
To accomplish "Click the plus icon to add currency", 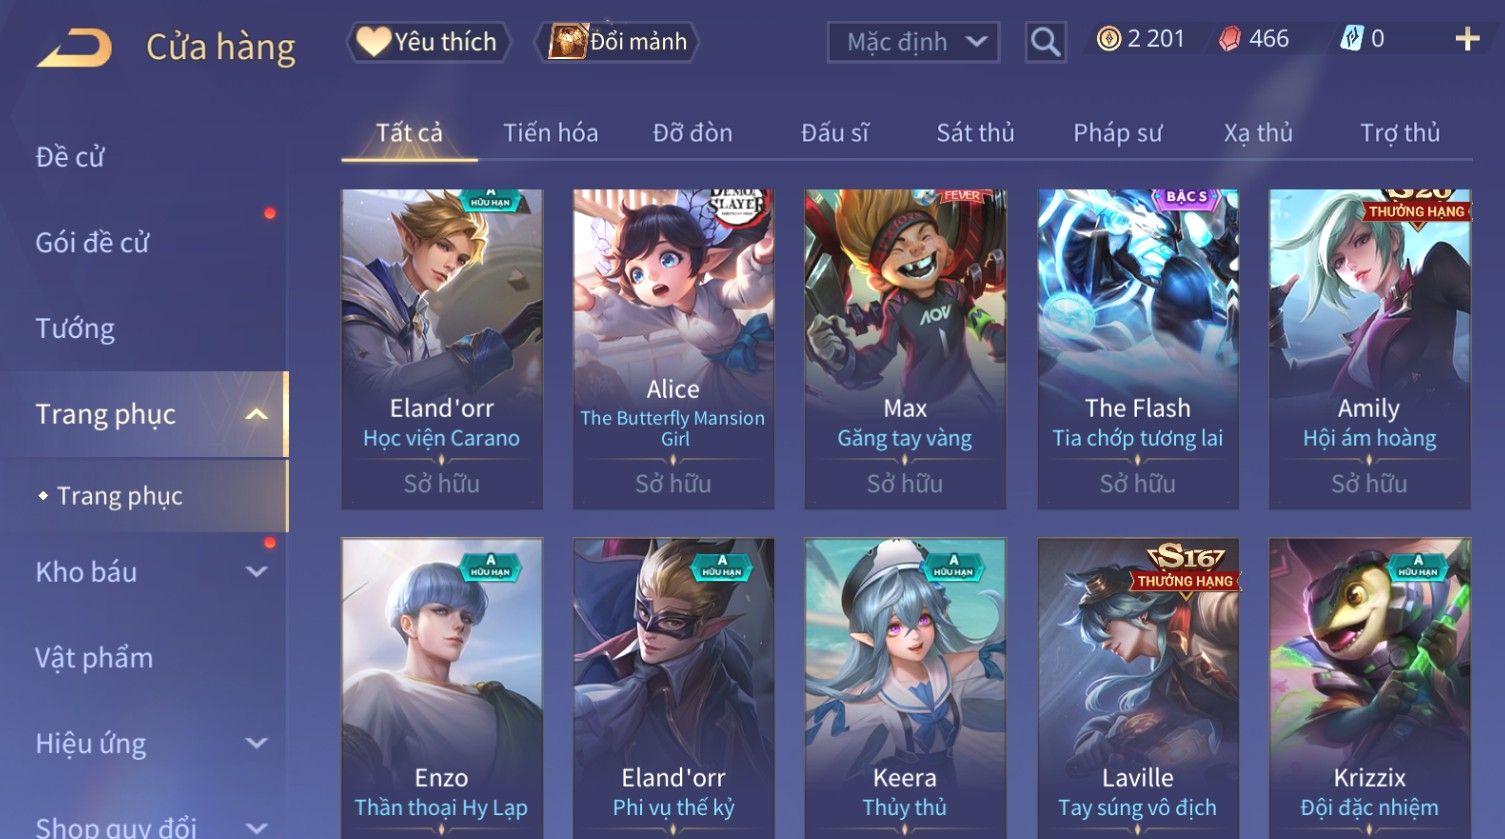I will point(1467,39).
